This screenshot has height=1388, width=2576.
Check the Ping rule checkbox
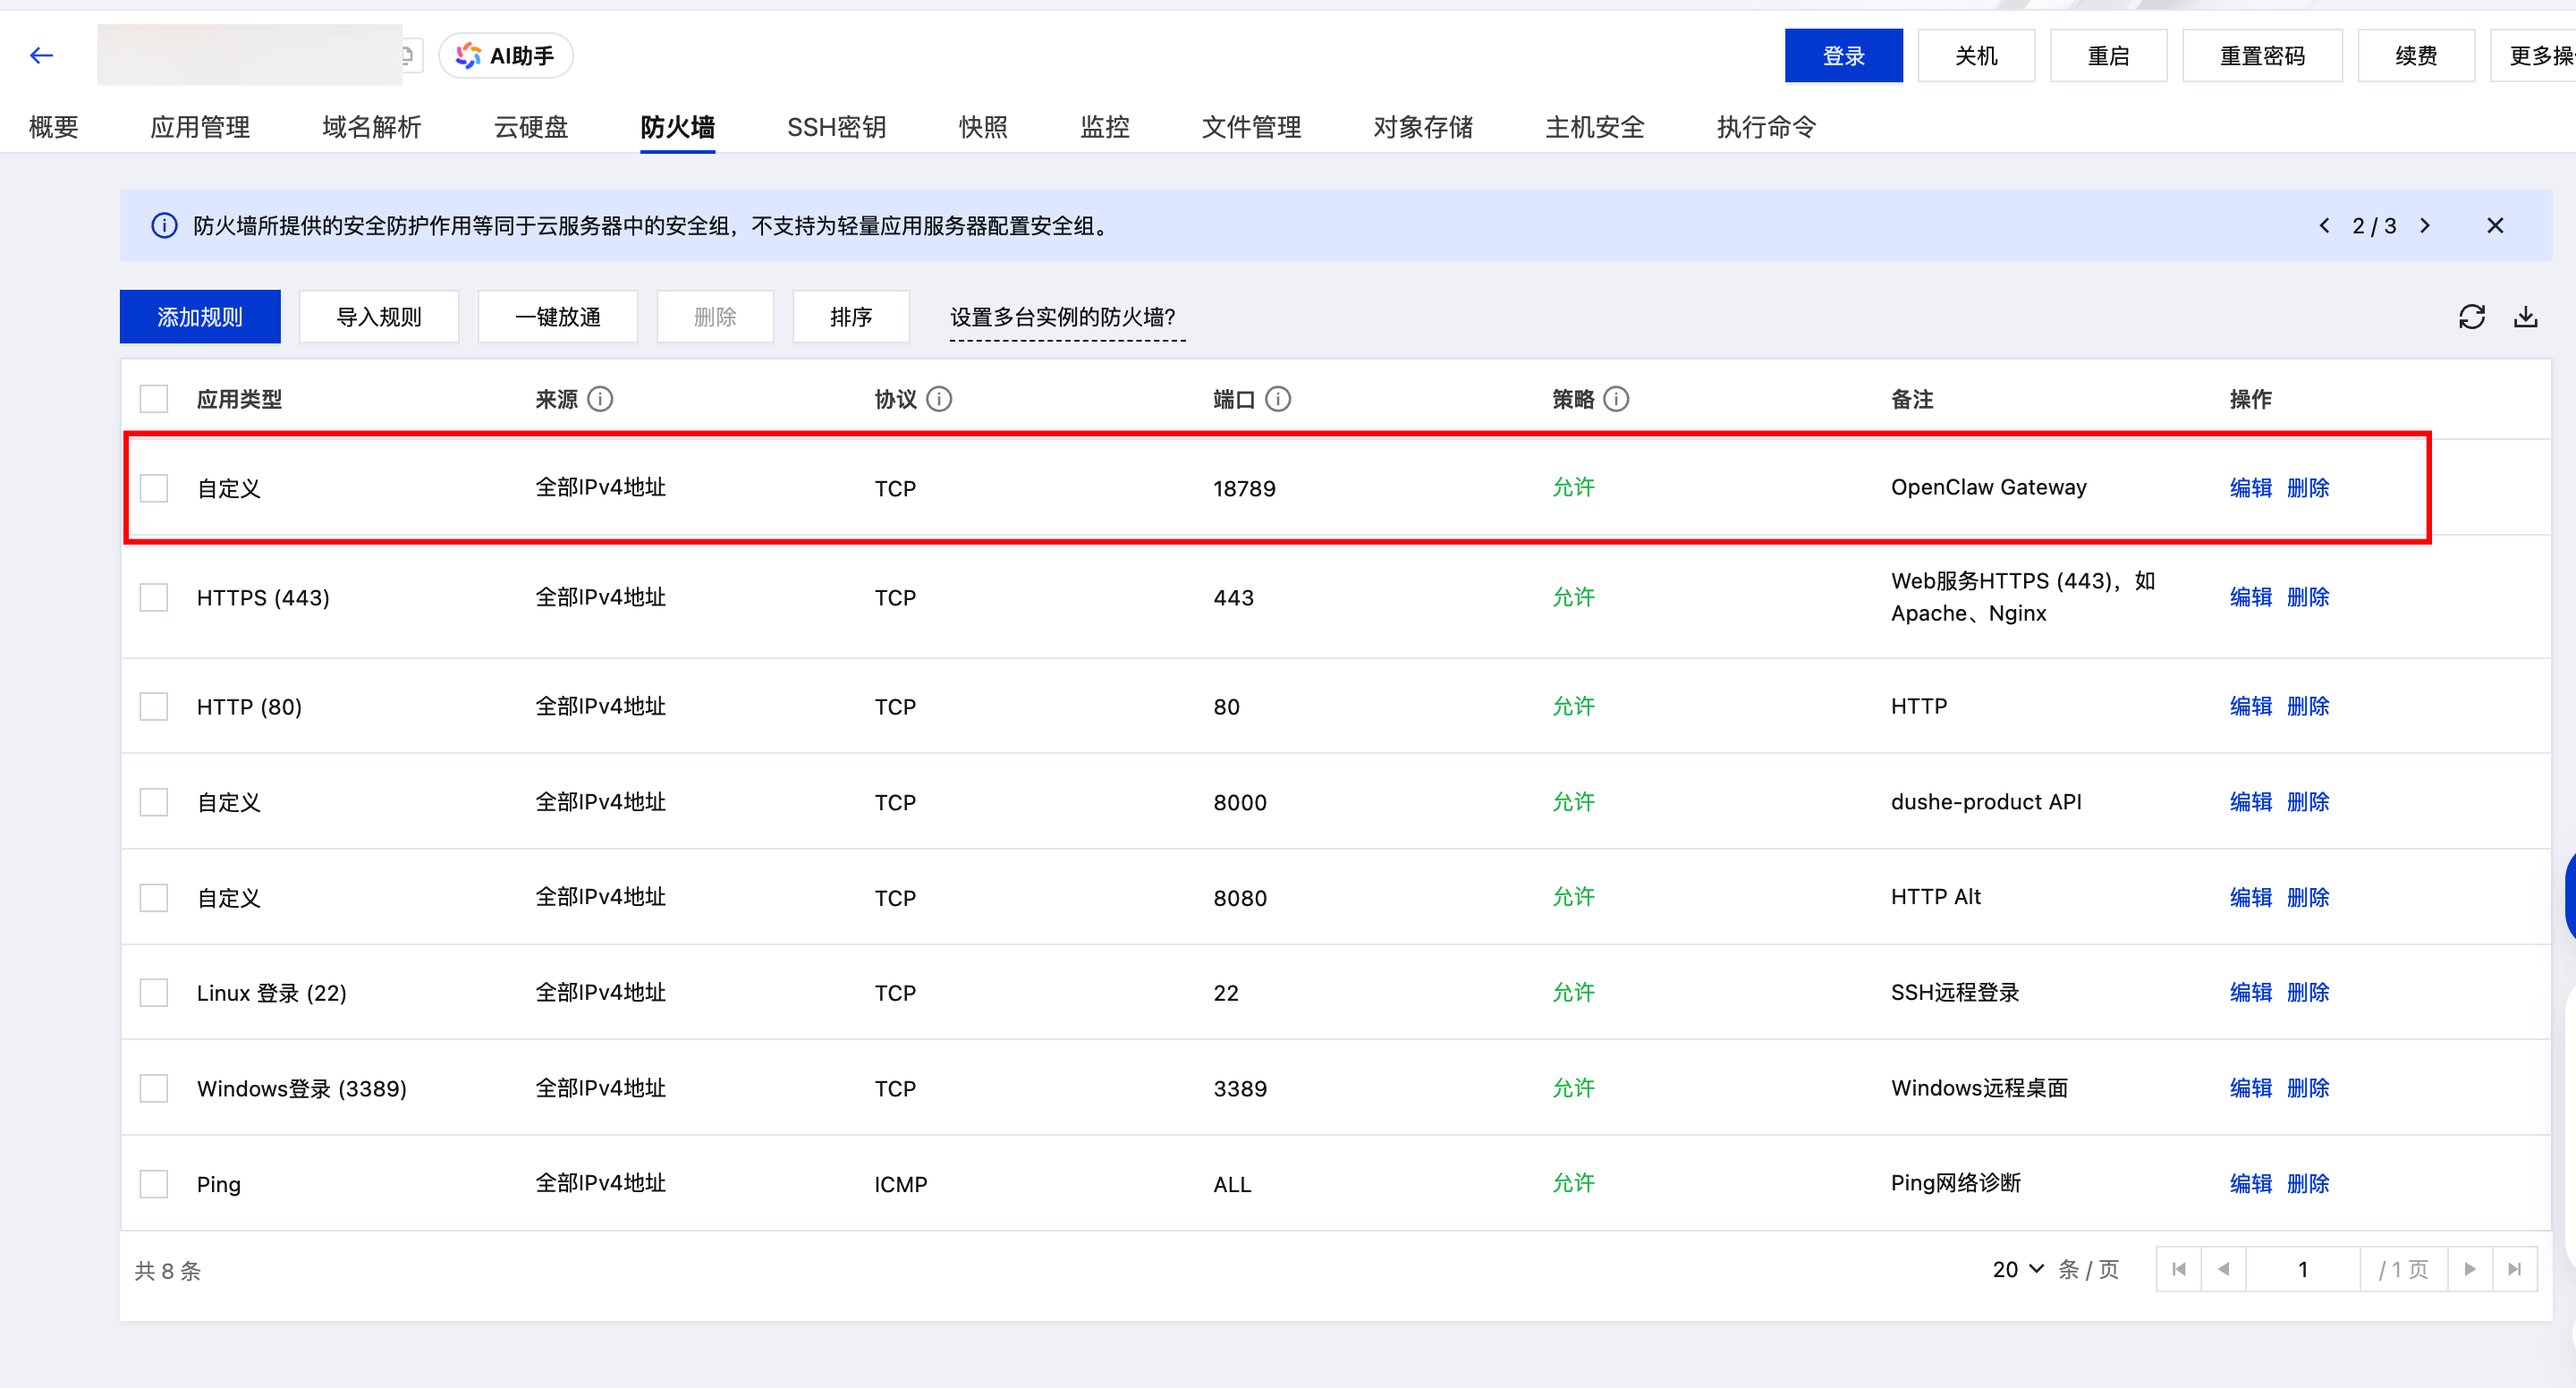[x=154, y=1184]
